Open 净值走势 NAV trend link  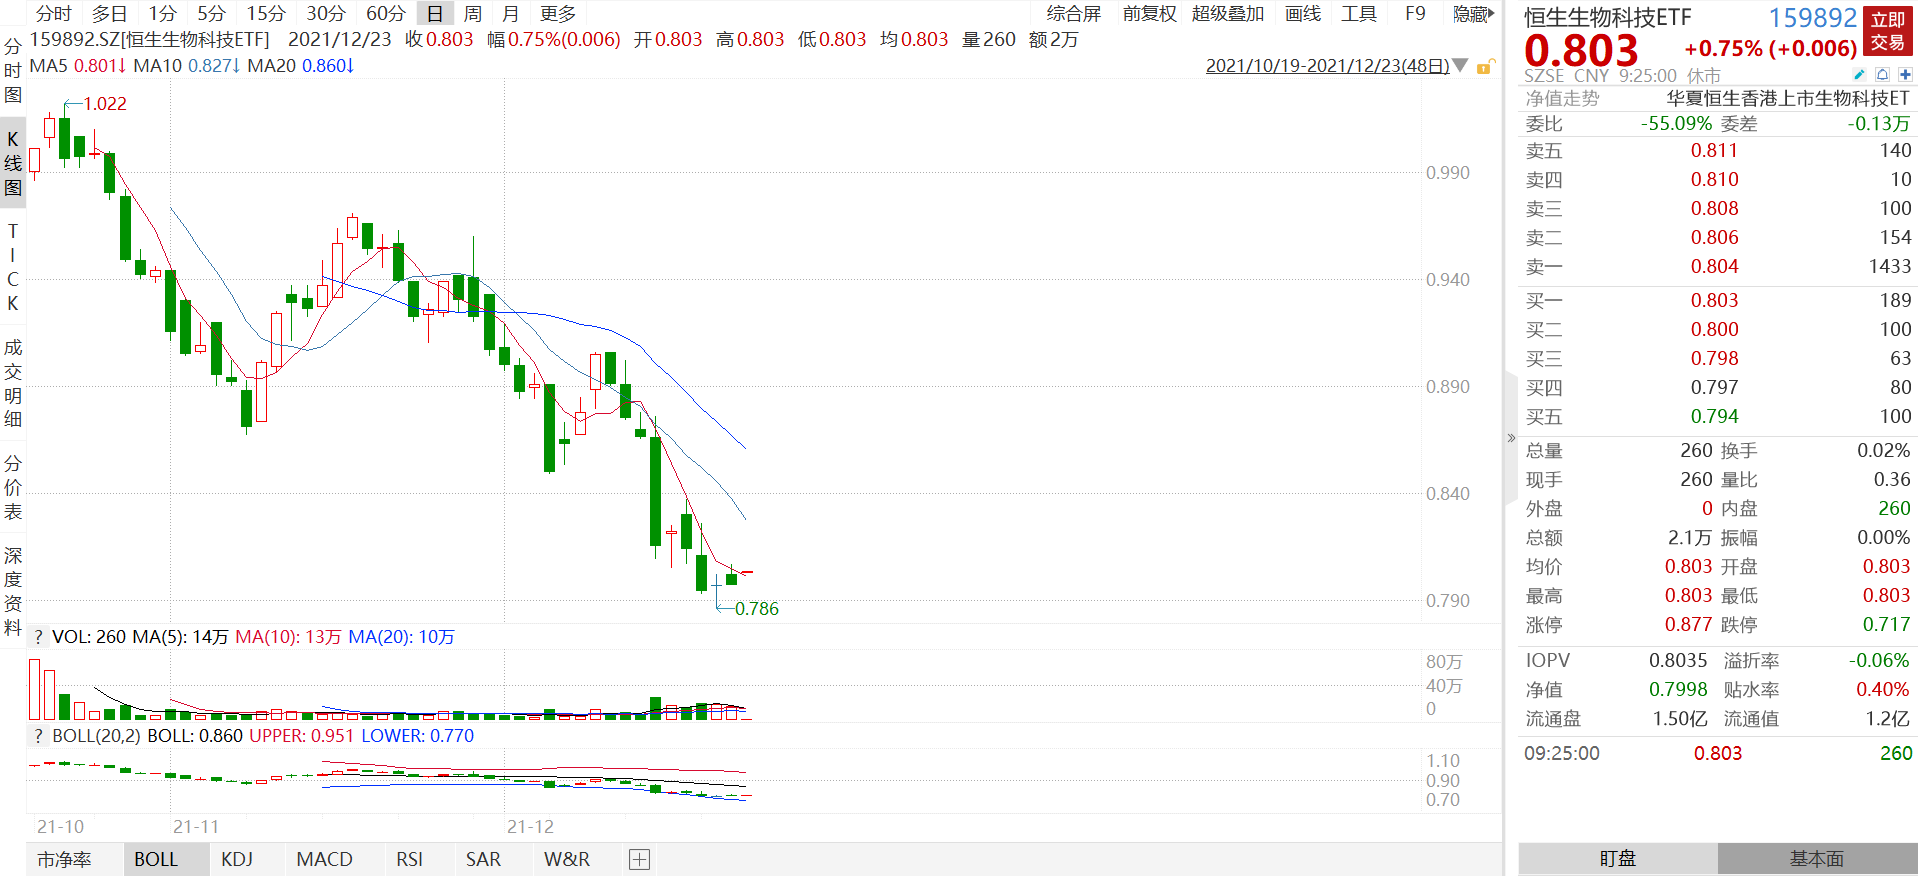[x=1562, y=98]
